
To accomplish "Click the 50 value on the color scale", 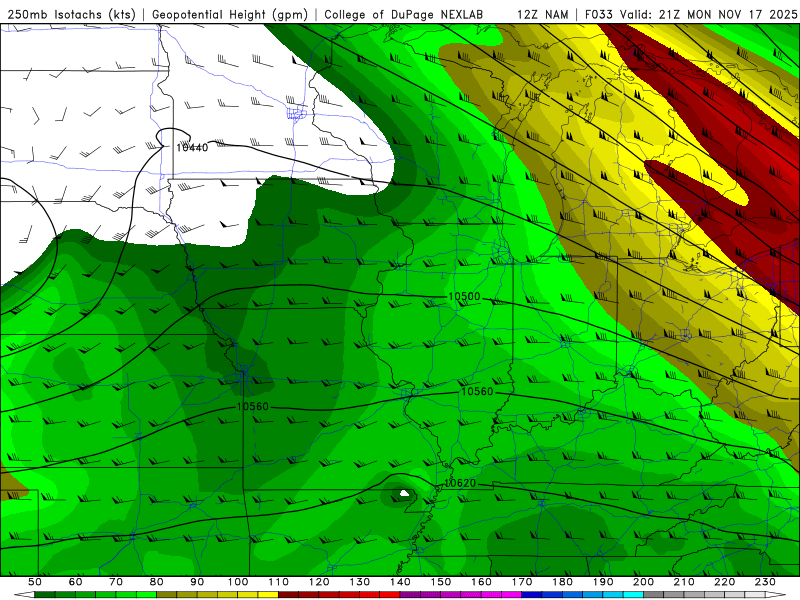I will click(35, 582).
